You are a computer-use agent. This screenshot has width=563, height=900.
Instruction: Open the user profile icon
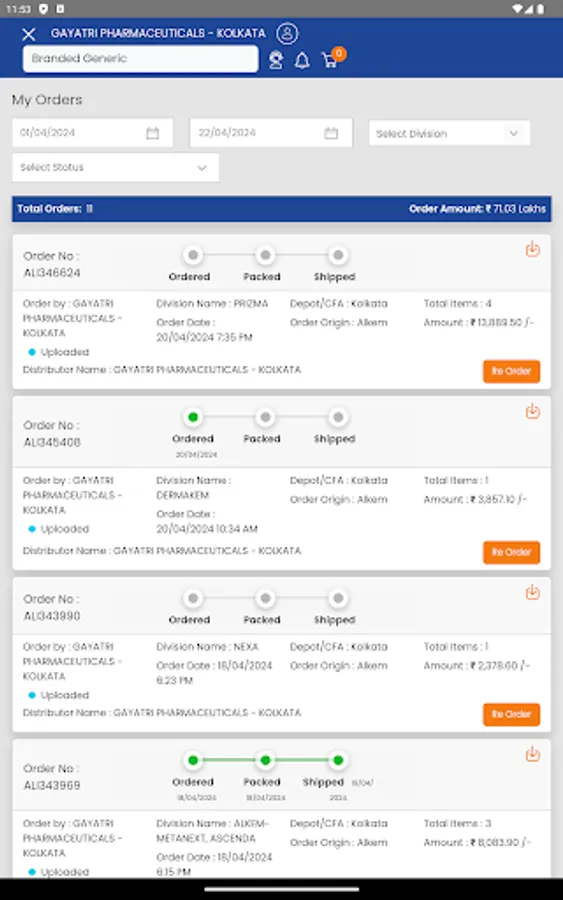[287, 33]
